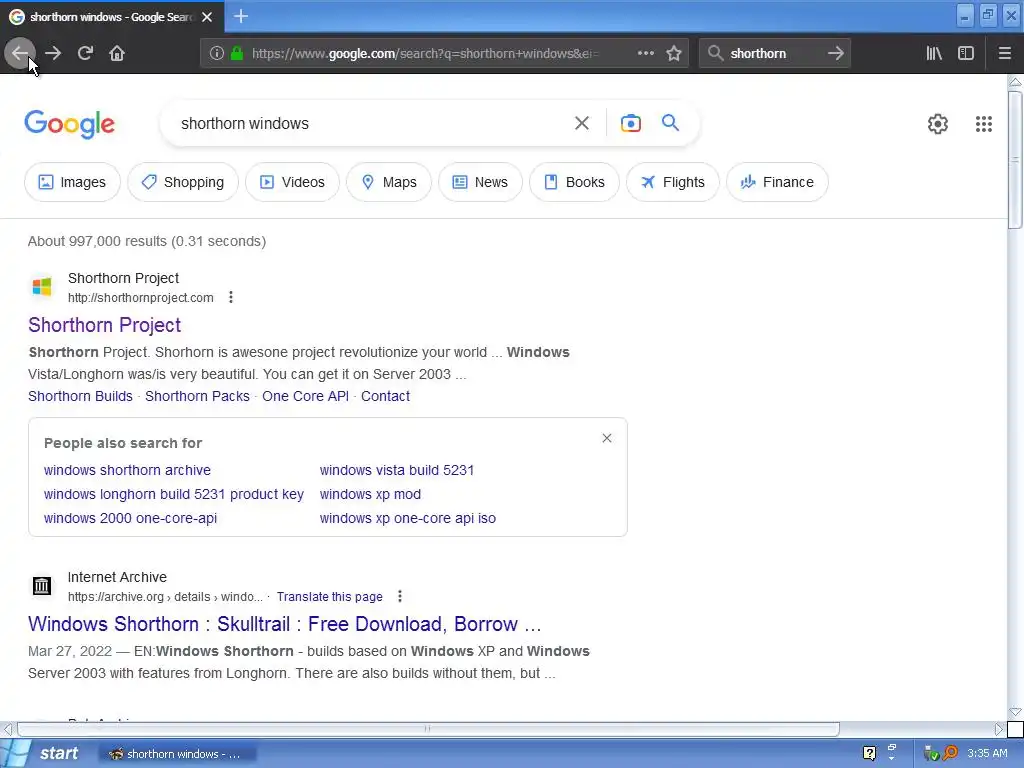Click scroll right arrow of horizontal scrollbar
The width and height of the screenshot is (1024, 768).
coord(999,729)
